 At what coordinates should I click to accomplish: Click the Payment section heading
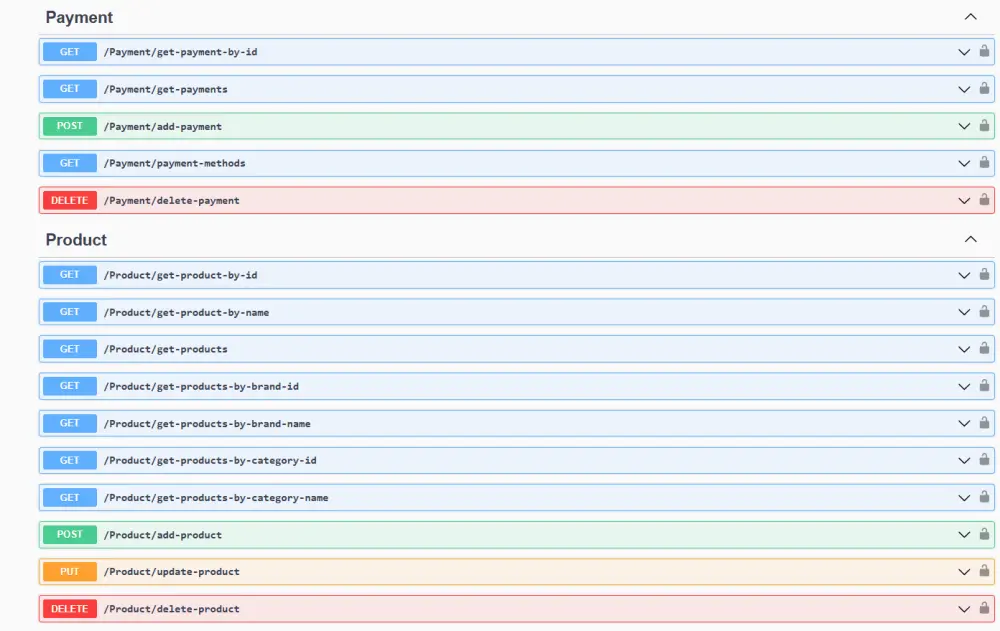tap(79, 17)
